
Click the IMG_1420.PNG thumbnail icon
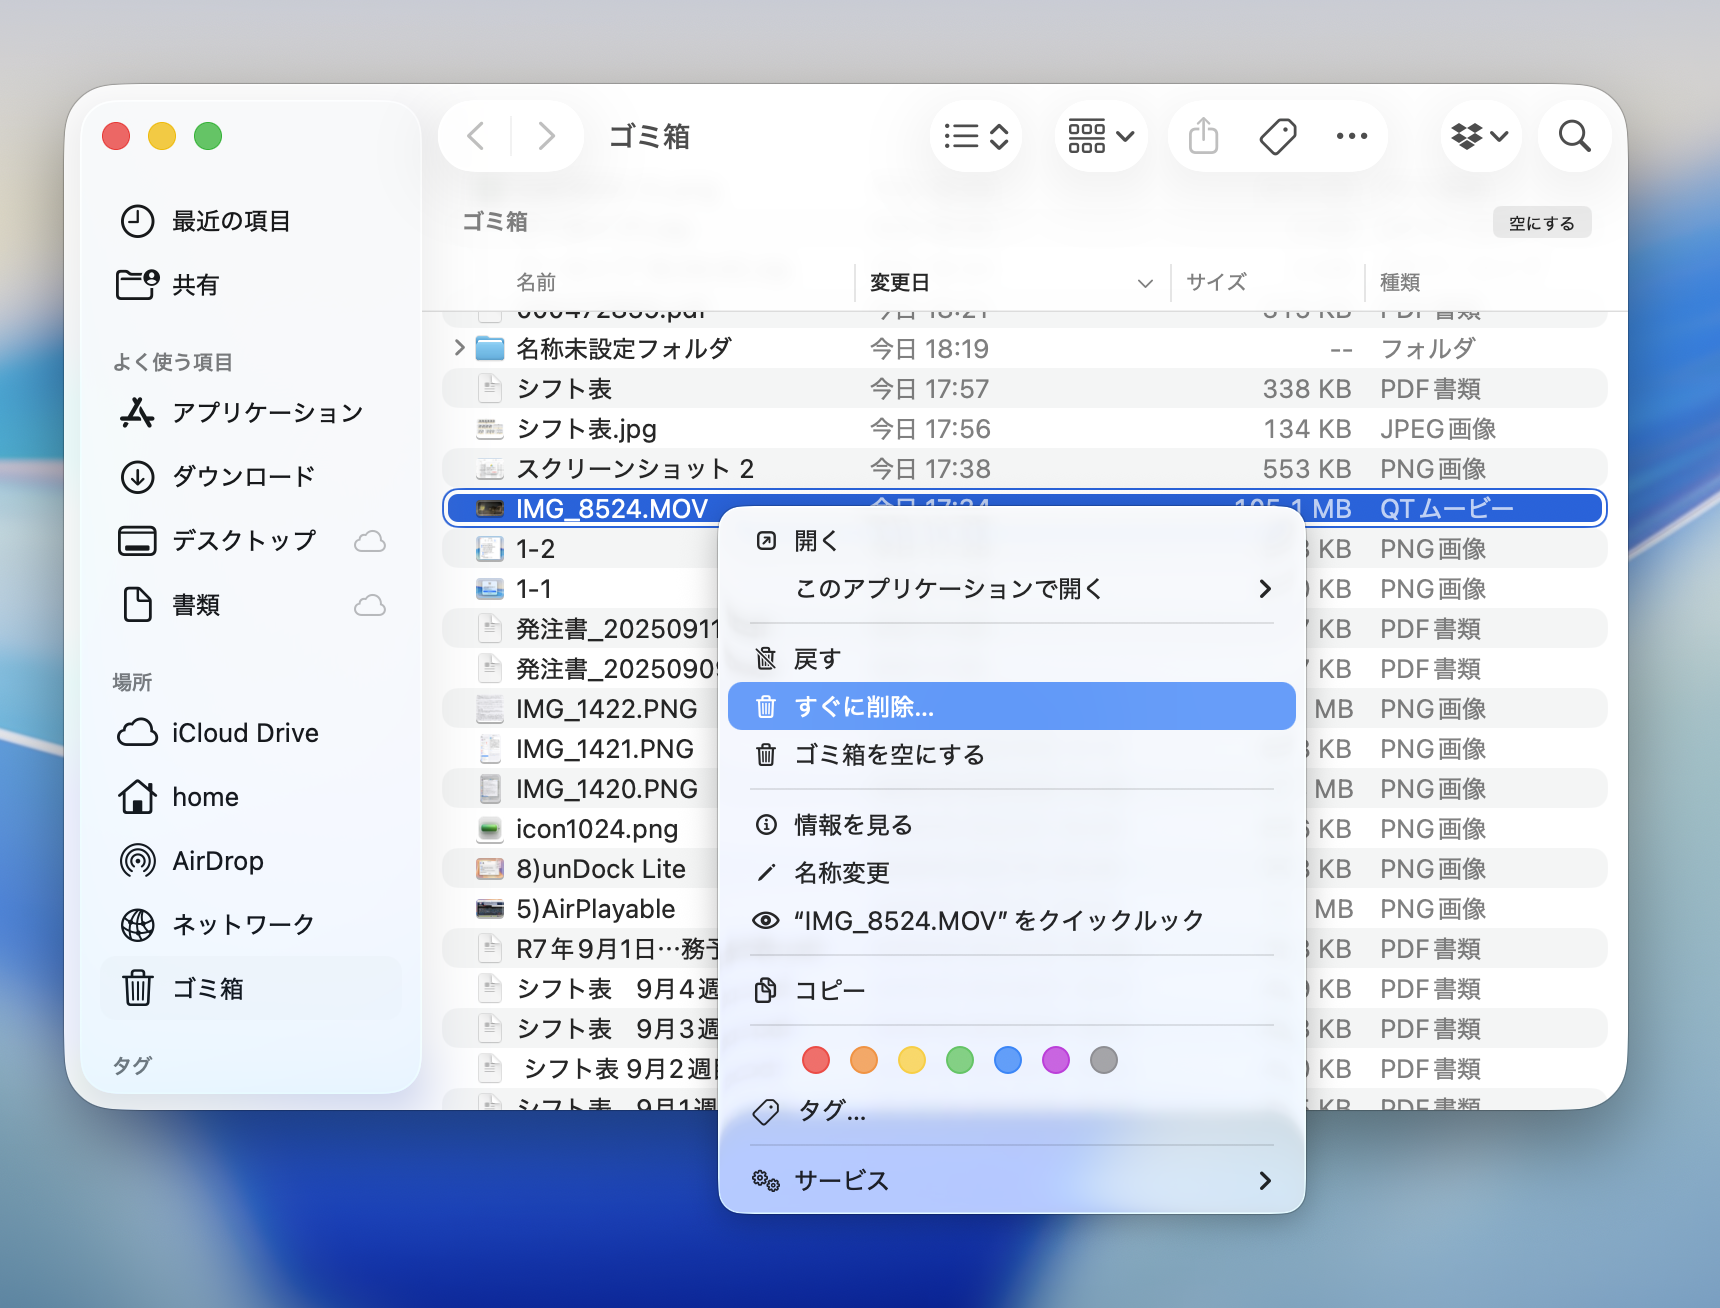490,789
